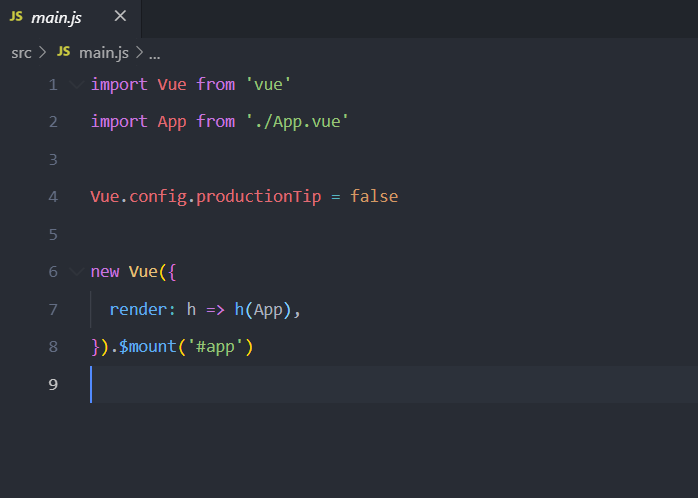Image resolution: width=698 pixels, height=498 pixels.
Task: Close the main.js tab
Action: (x=120, y=17)
